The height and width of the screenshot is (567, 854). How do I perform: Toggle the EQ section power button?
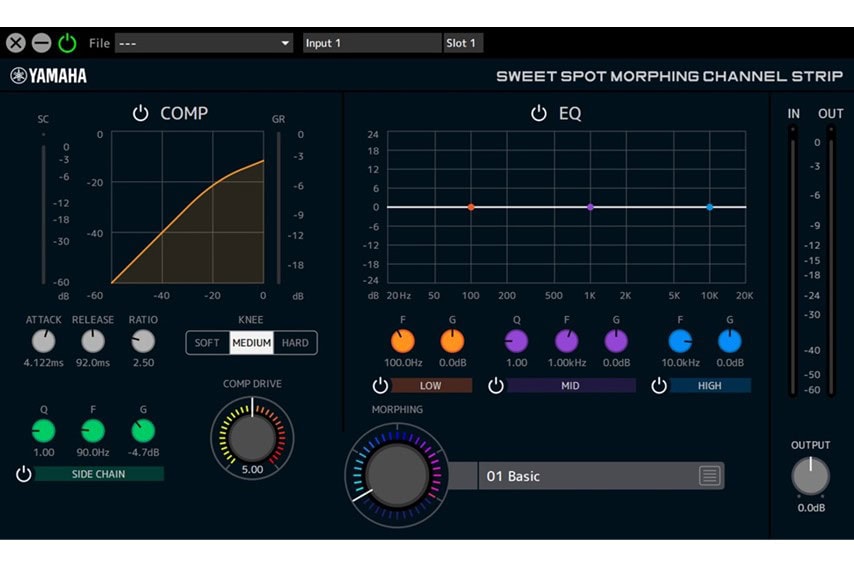538,114
